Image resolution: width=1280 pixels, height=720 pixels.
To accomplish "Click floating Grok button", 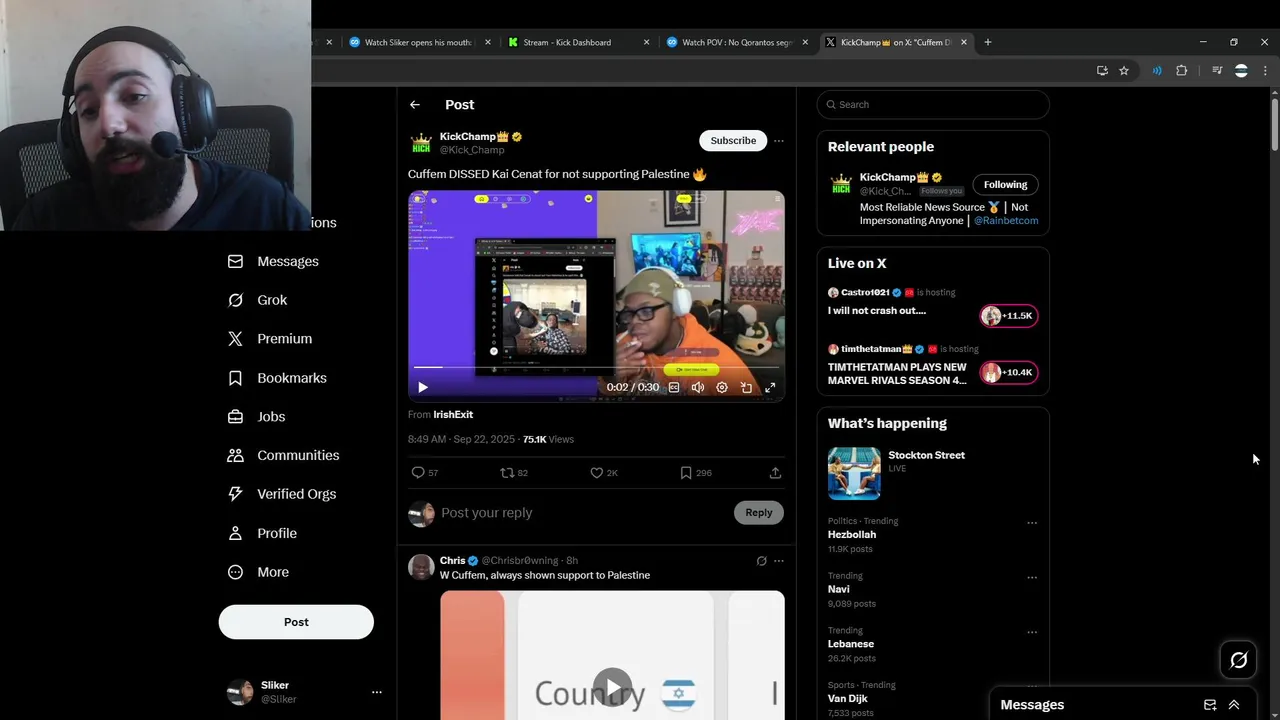I will click(x=1239, y=660).
